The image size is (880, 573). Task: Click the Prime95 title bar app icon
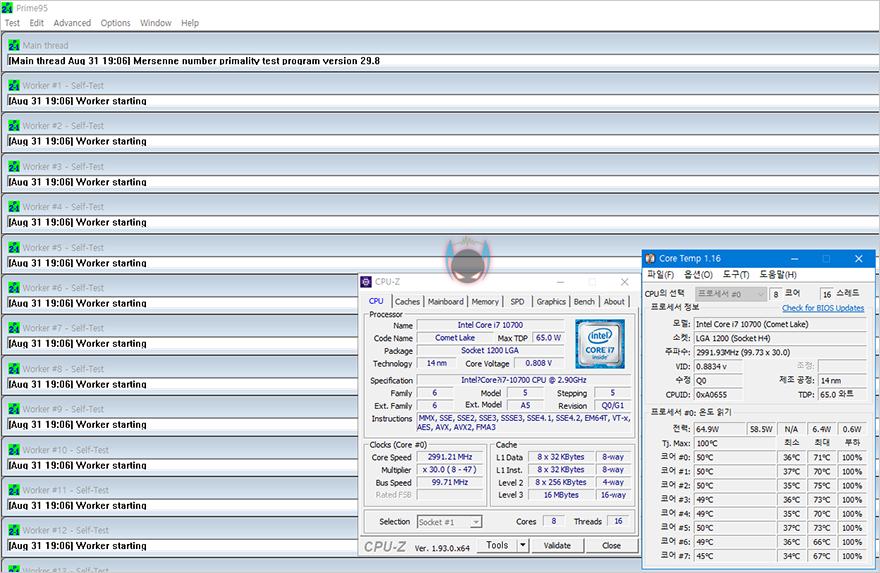click(7, 8)
